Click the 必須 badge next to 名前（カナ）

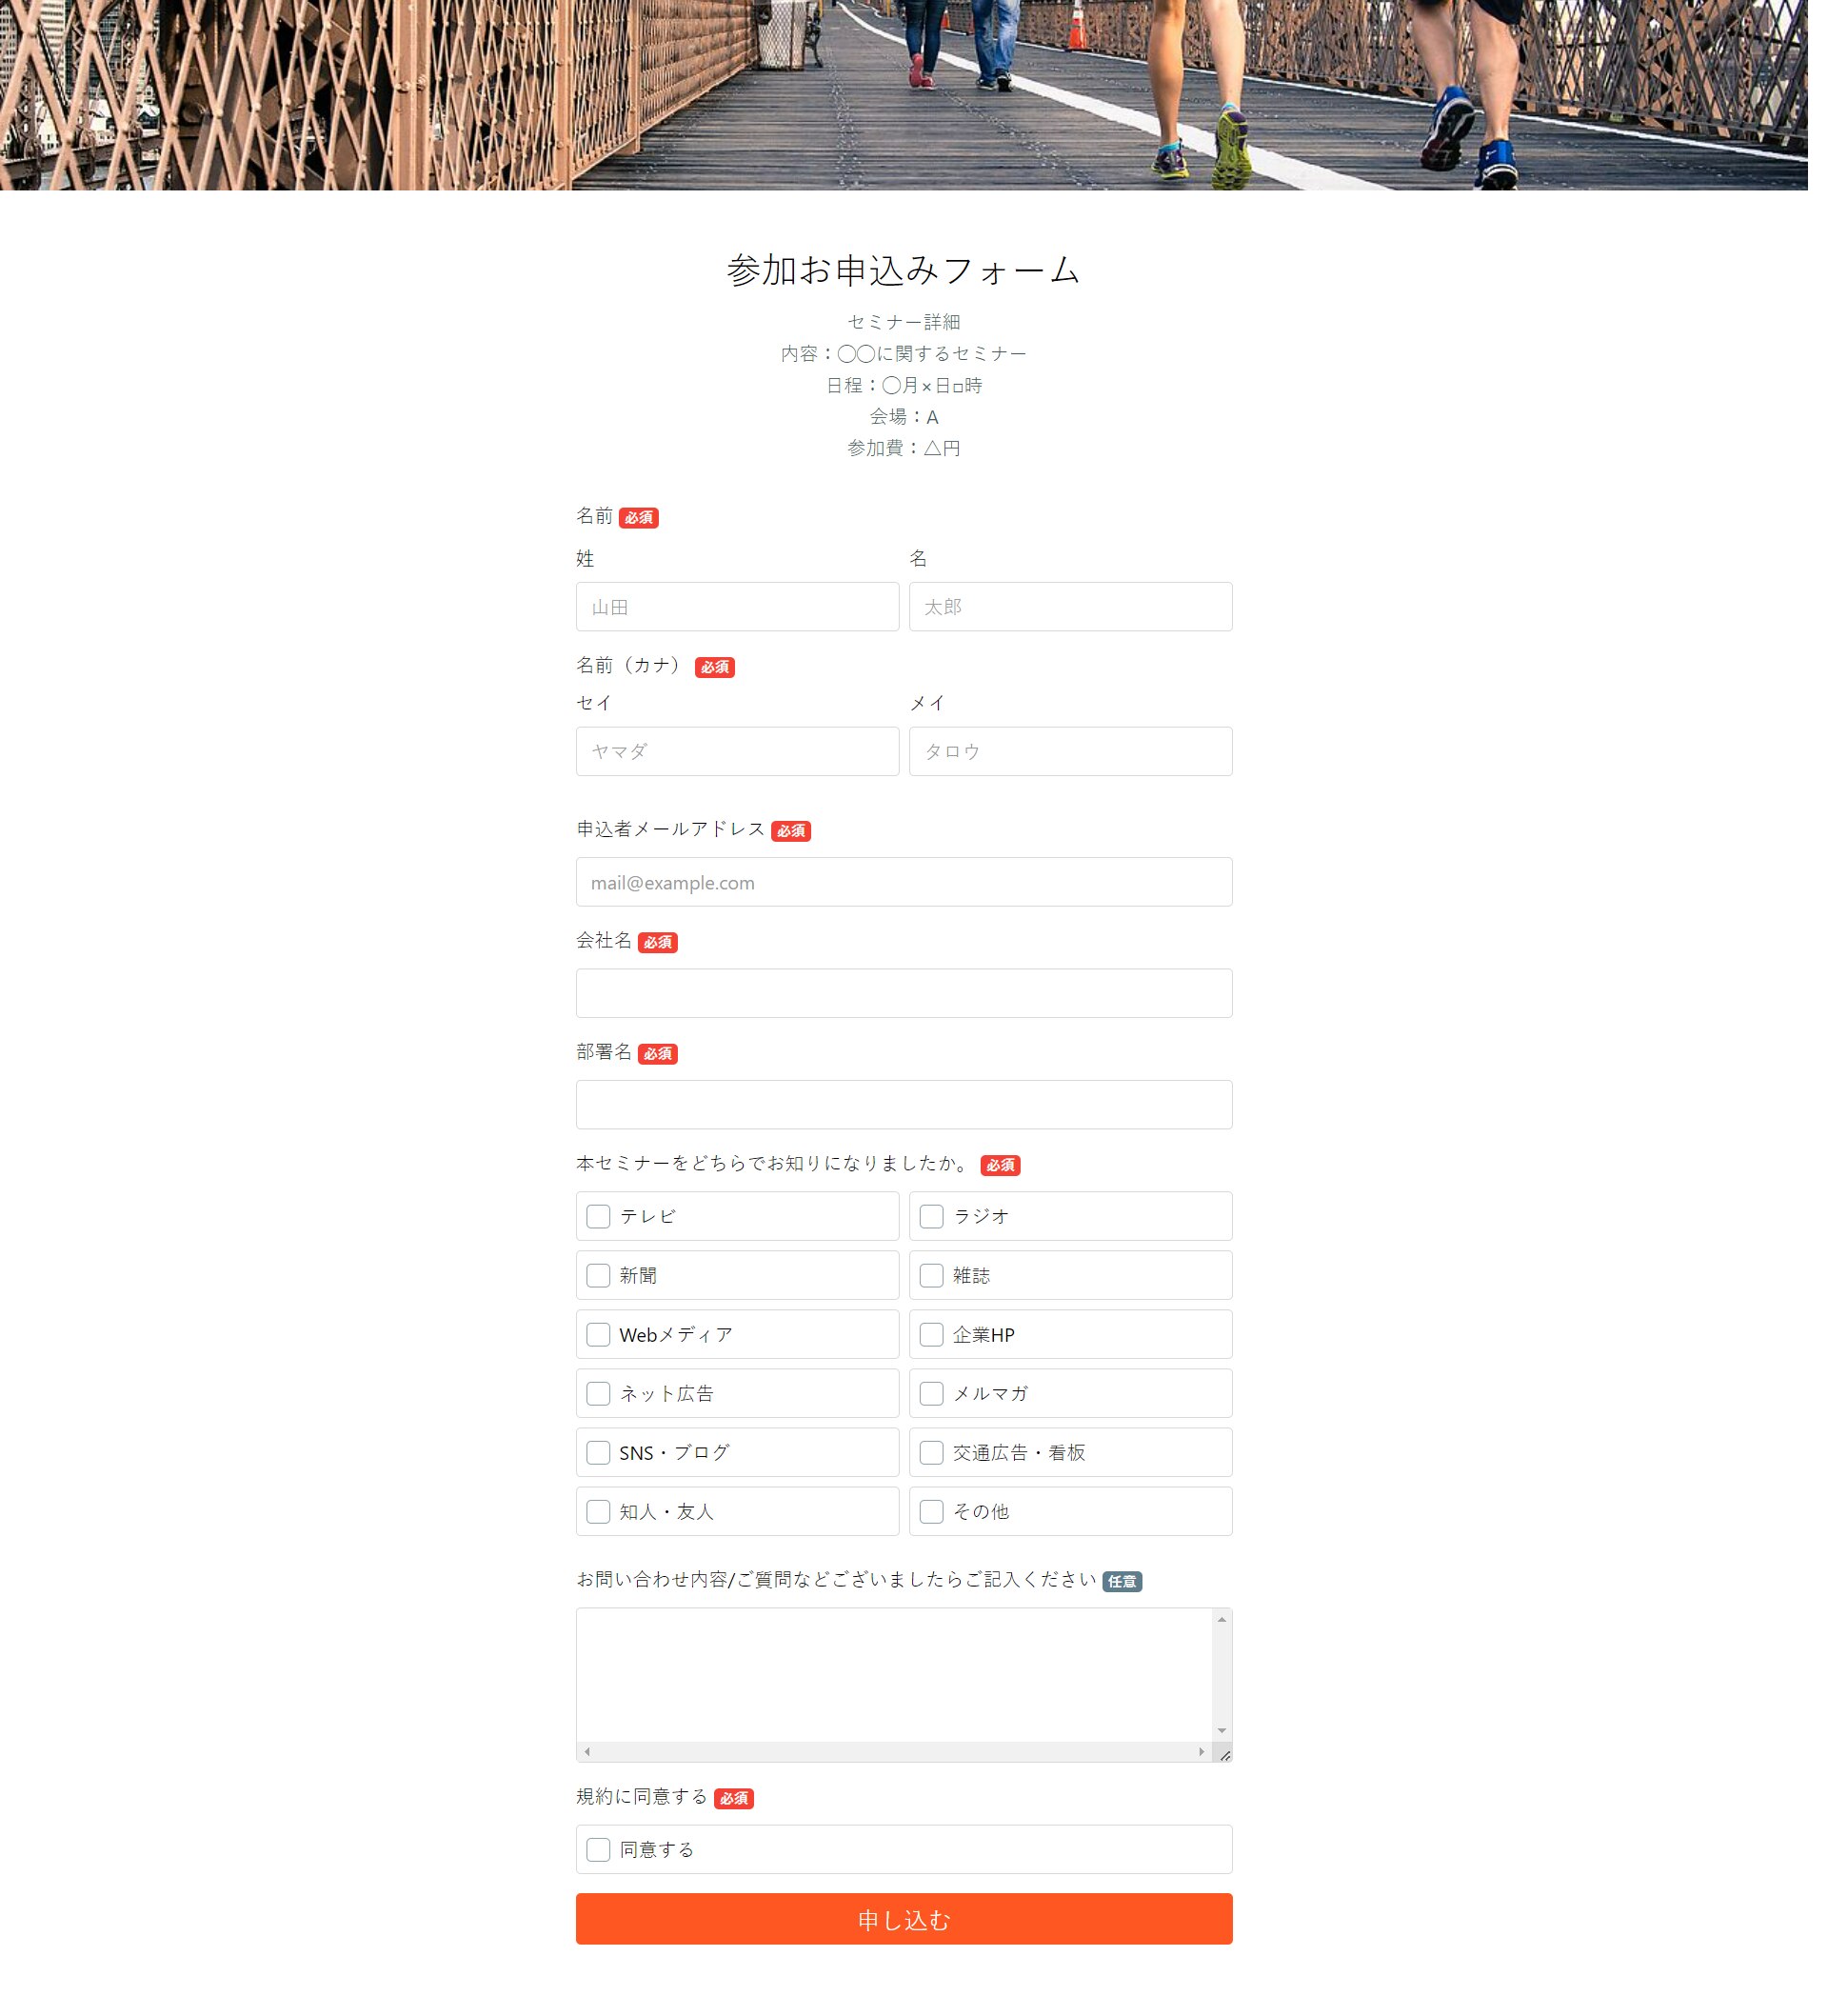click(x=714, y=667)
